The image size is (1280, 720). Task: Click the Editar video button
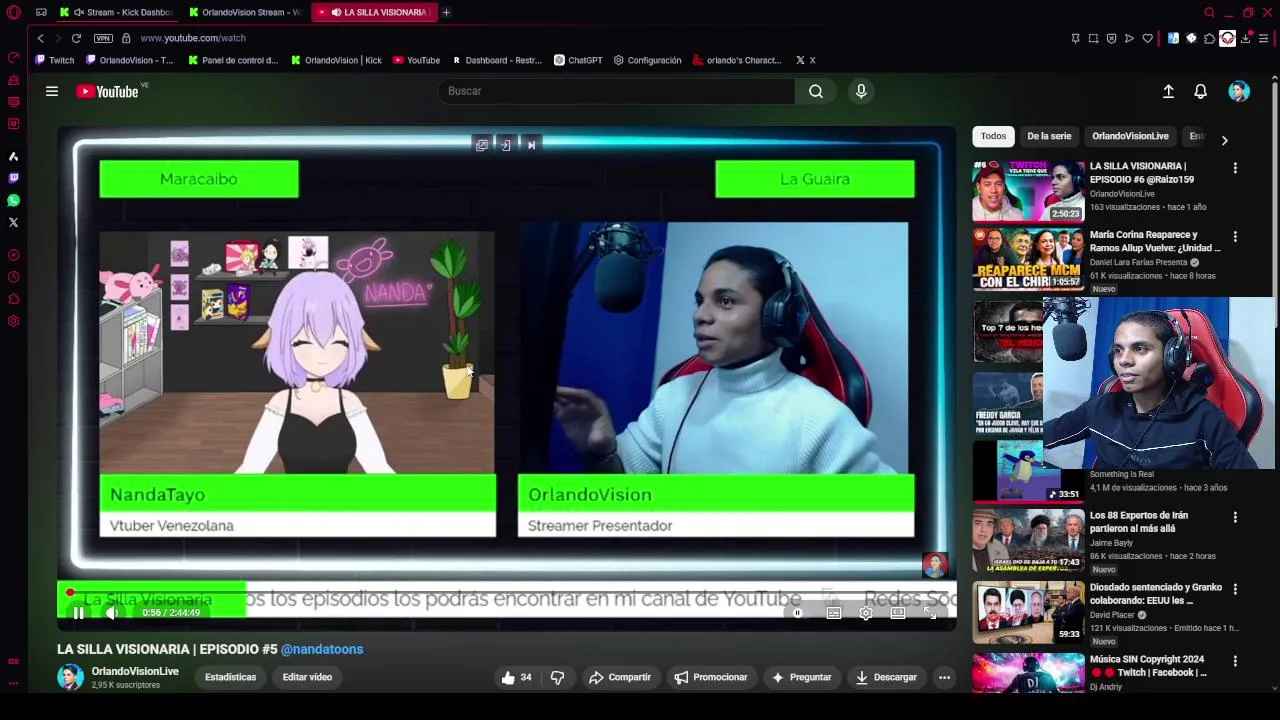tap(307, 677)
